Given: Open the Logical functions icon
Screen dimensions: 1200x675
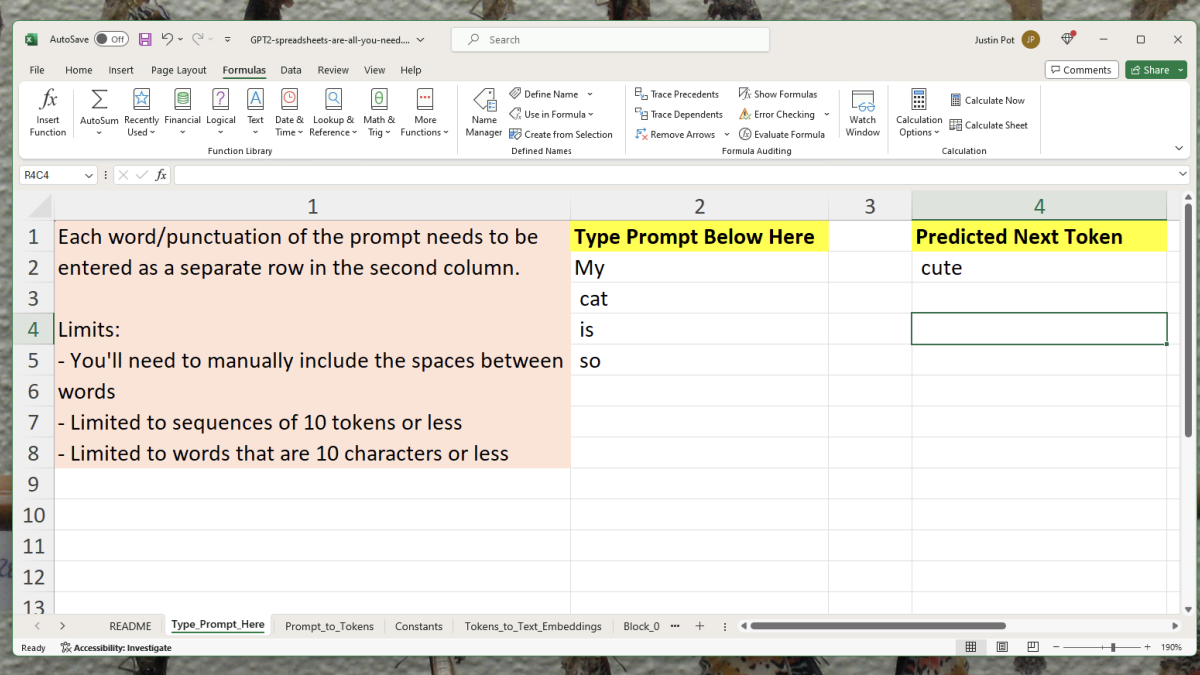Looking at the screenshot, I should [x=221, y=100].
